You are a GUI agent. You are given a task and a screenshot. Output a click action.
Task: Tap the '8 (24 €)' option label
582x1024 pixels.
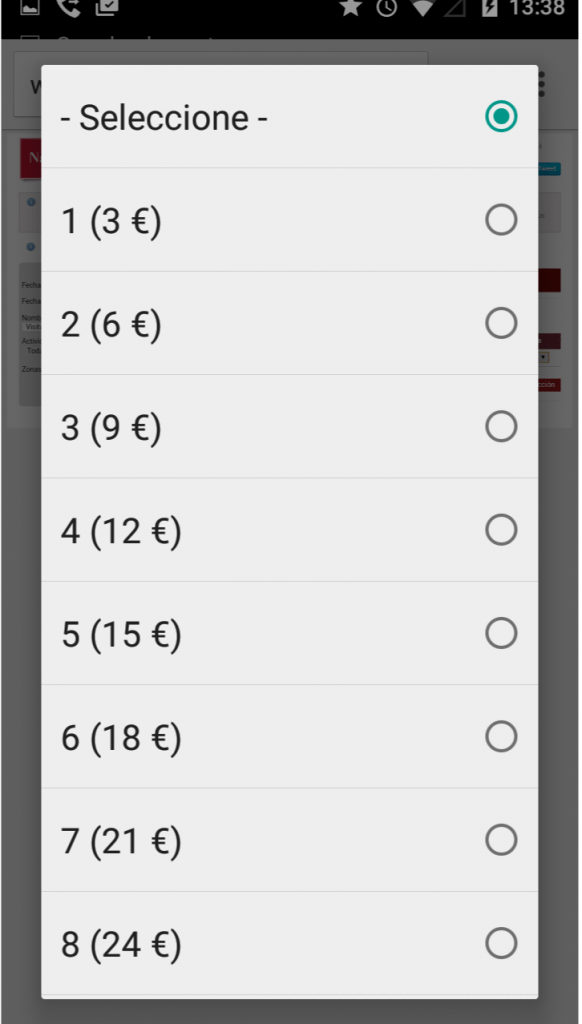pyautogui.click(x=121, y=944)
